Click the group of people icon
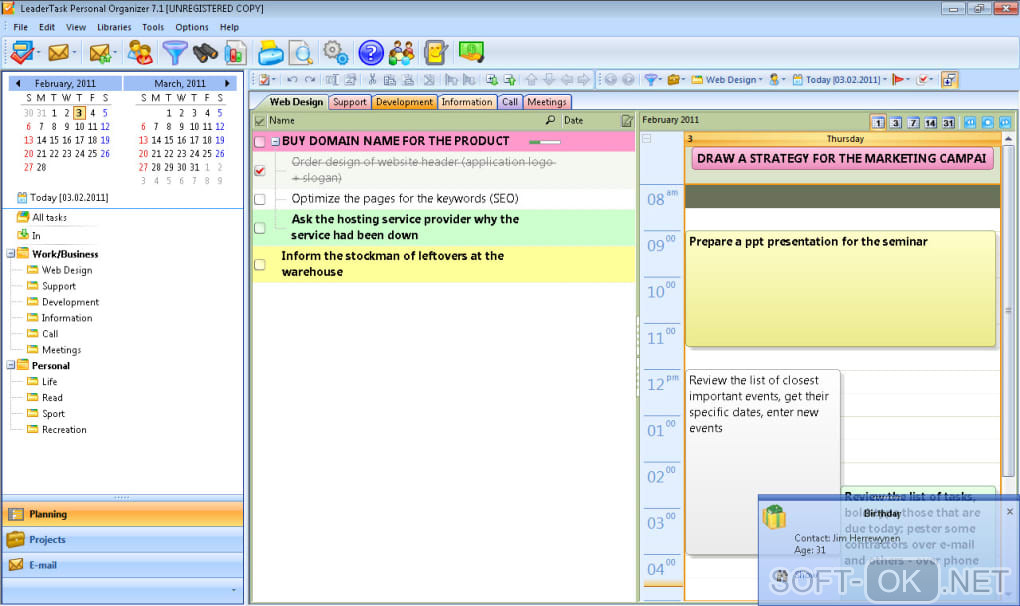 [401, 53]
